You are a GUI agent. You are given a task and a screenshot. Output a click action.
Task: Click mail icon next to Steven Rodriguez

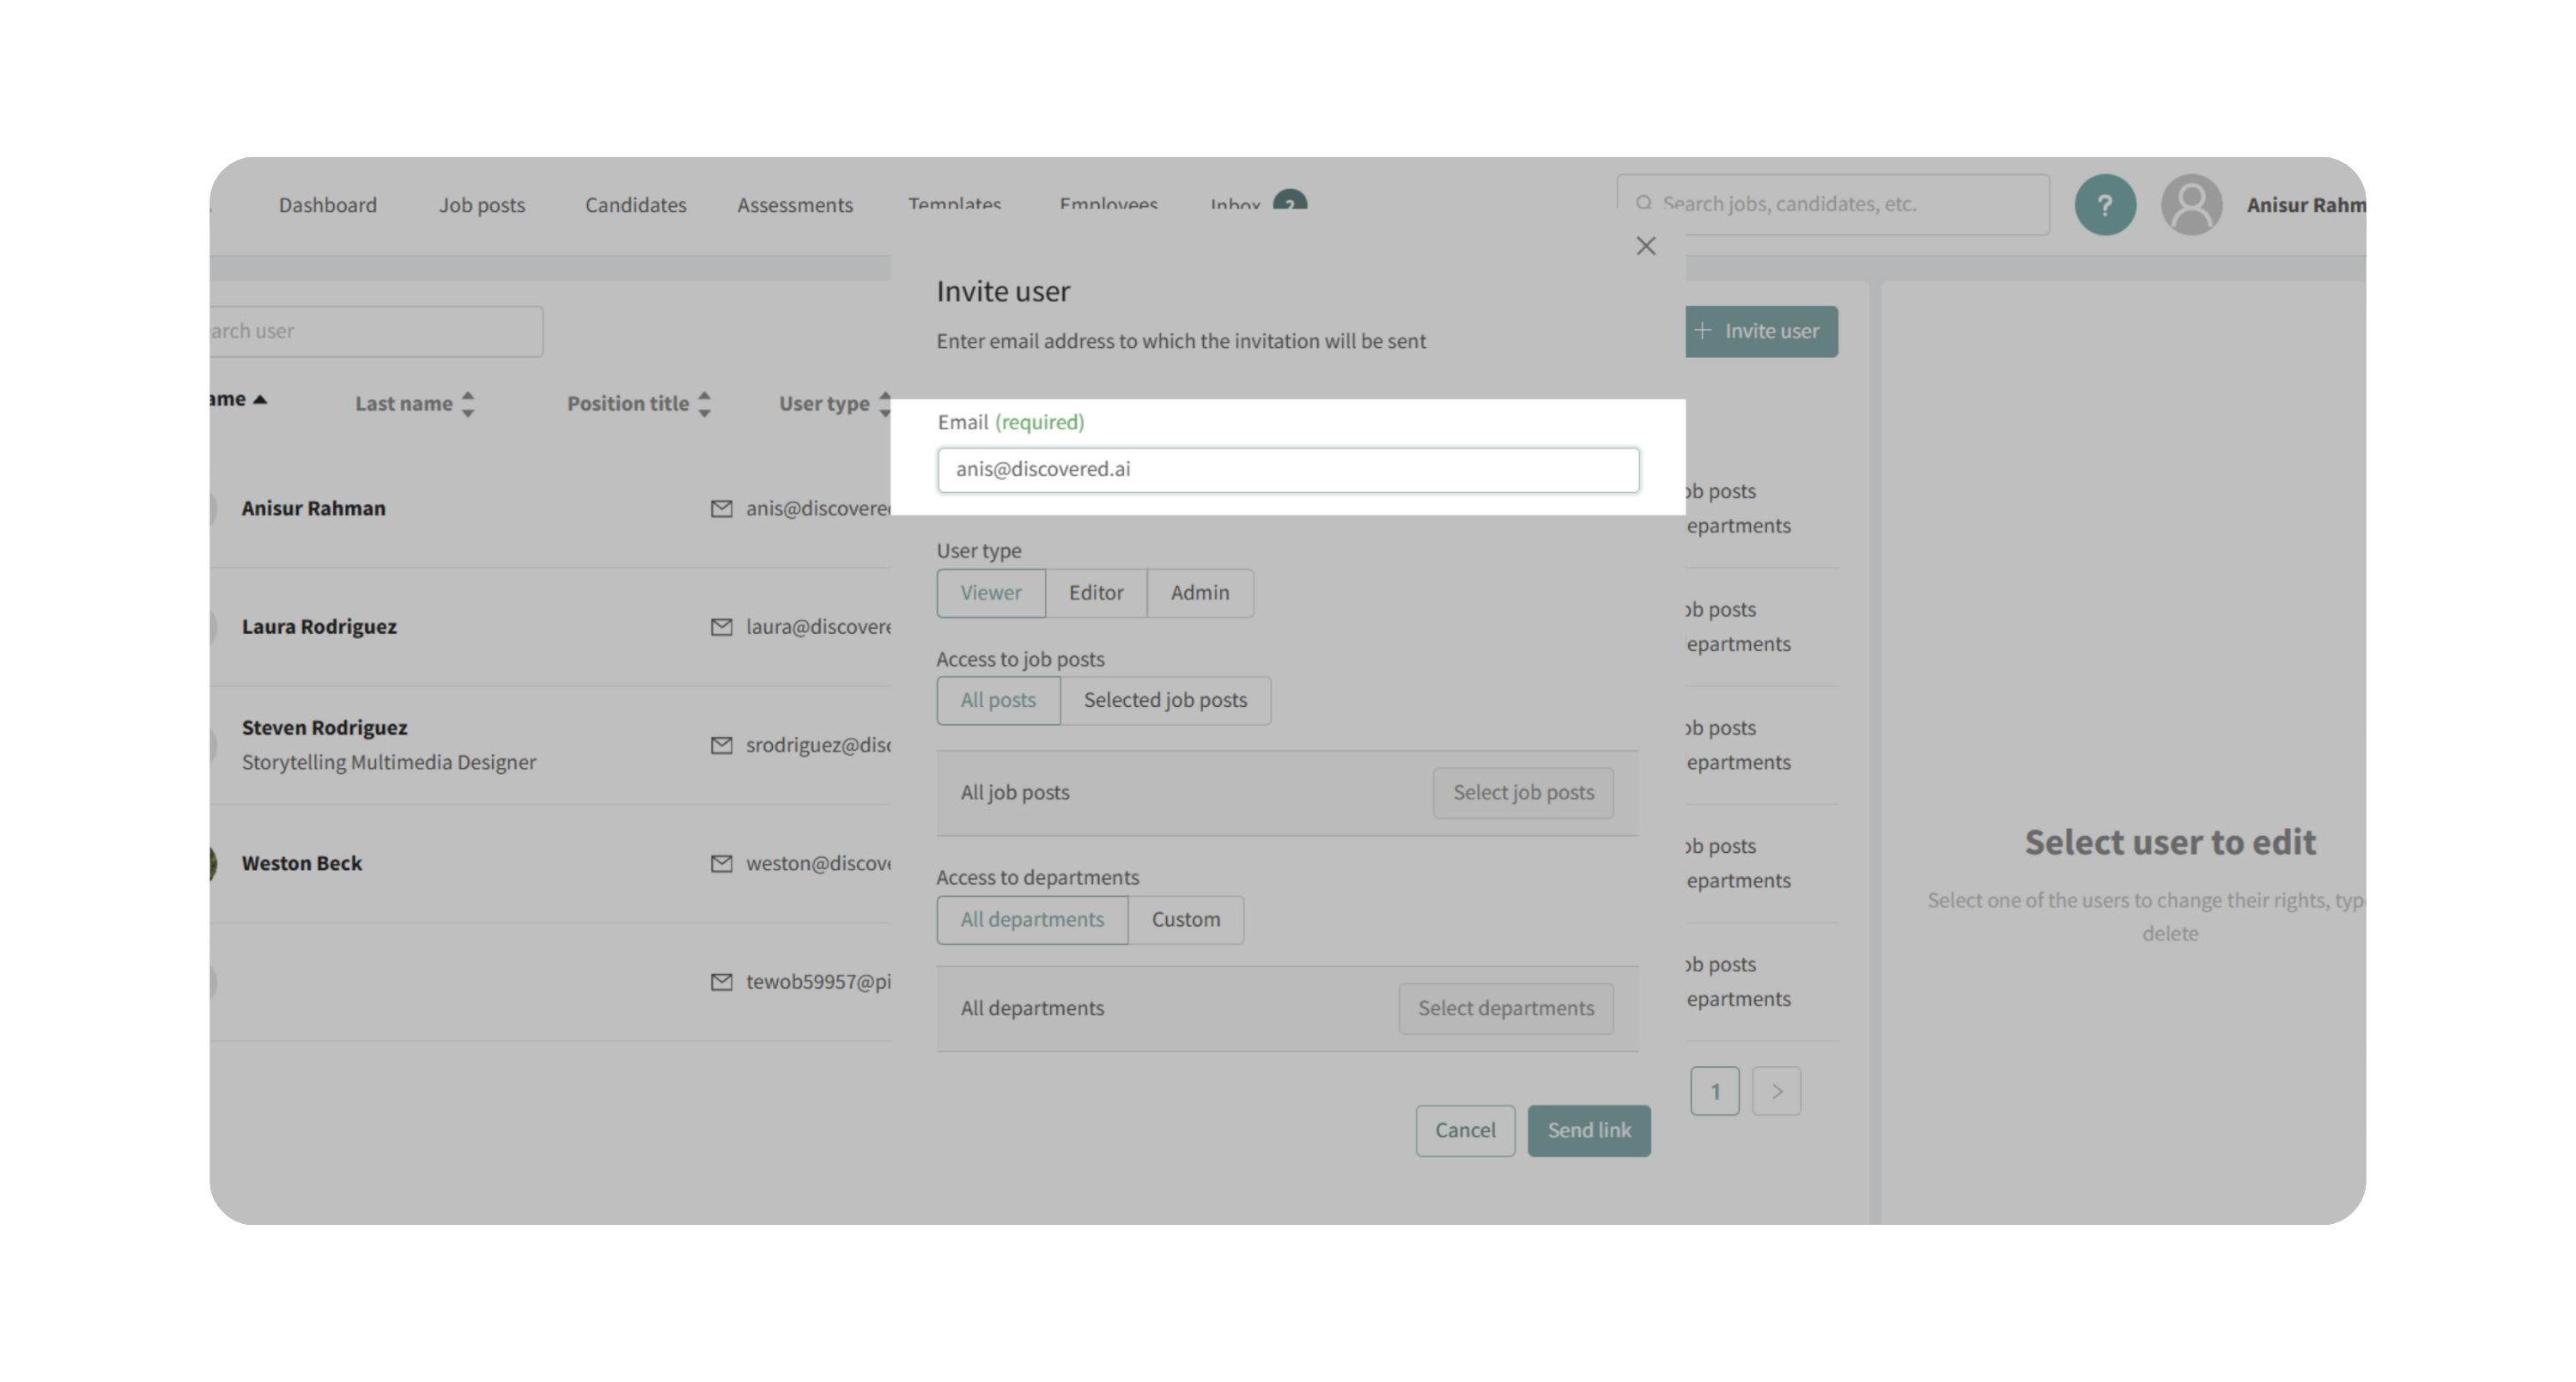[721, 745]
